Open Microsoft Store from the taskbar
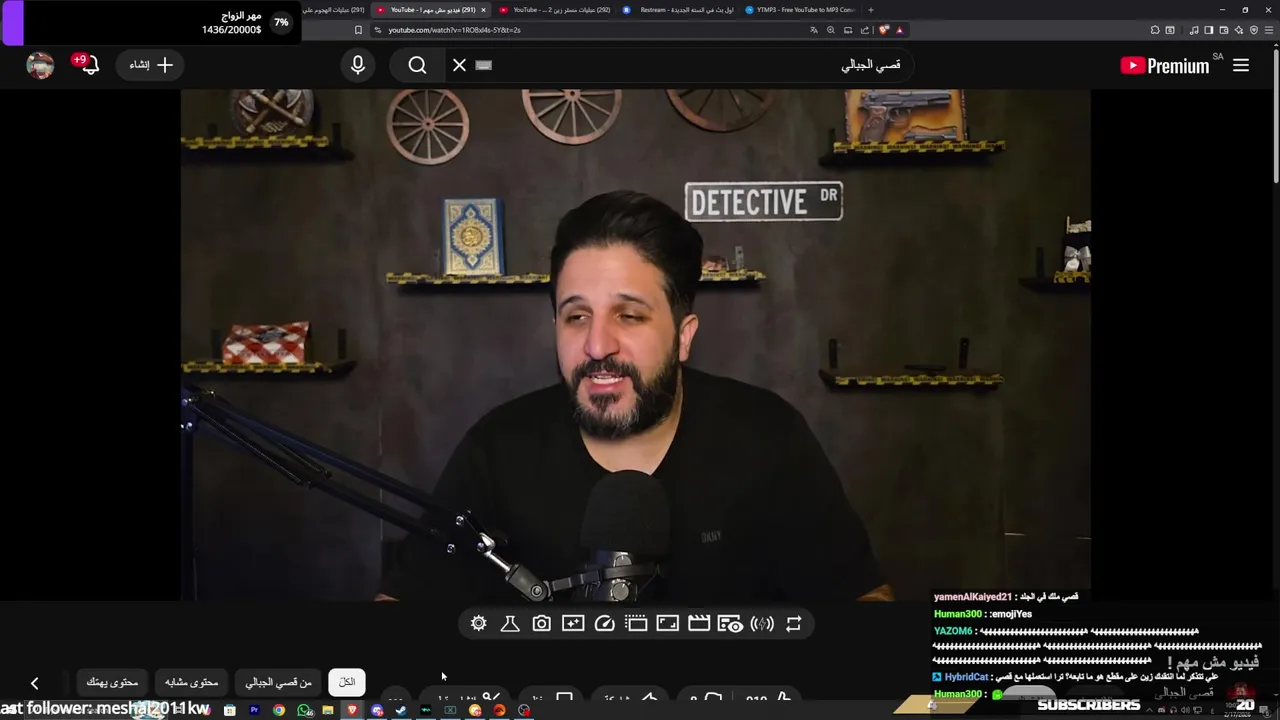This screenshot has width=1280, height=720. pyautogui.click(x=230, y=710)
